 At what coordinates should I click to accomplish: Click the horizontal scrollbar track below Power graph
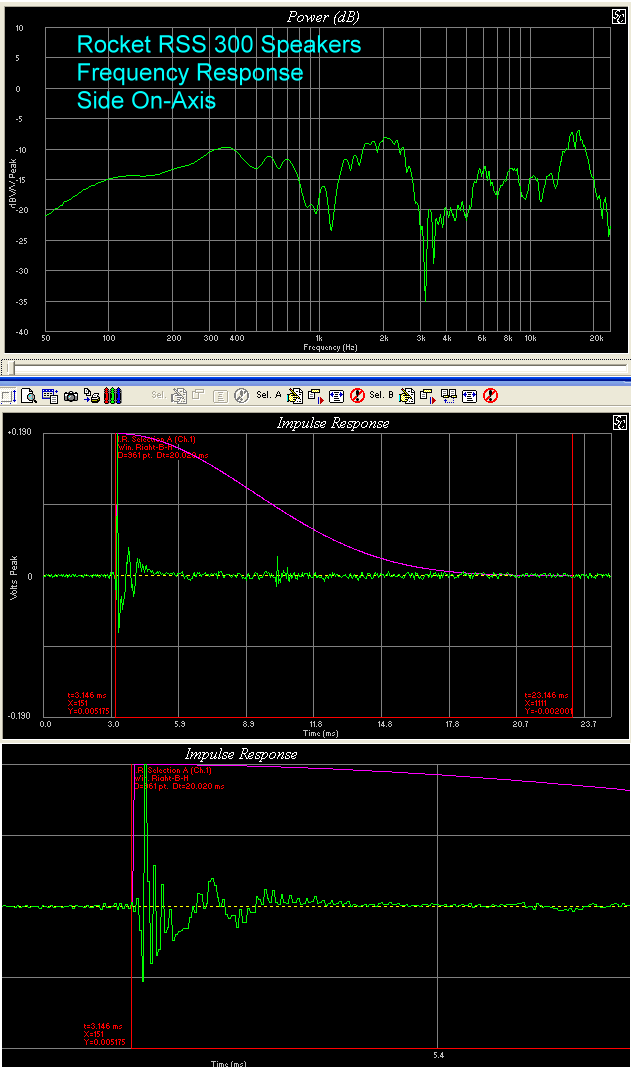coord(320,368)
